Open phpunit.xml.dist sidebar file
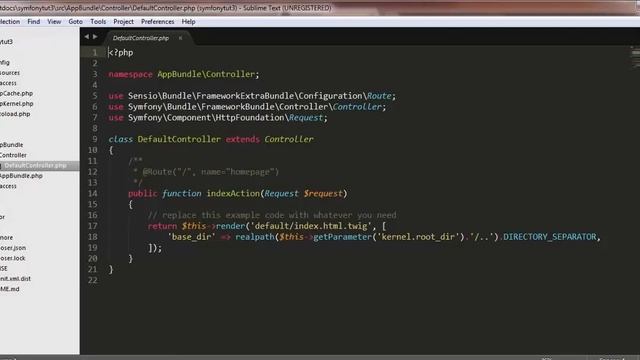 coord(16,278)
